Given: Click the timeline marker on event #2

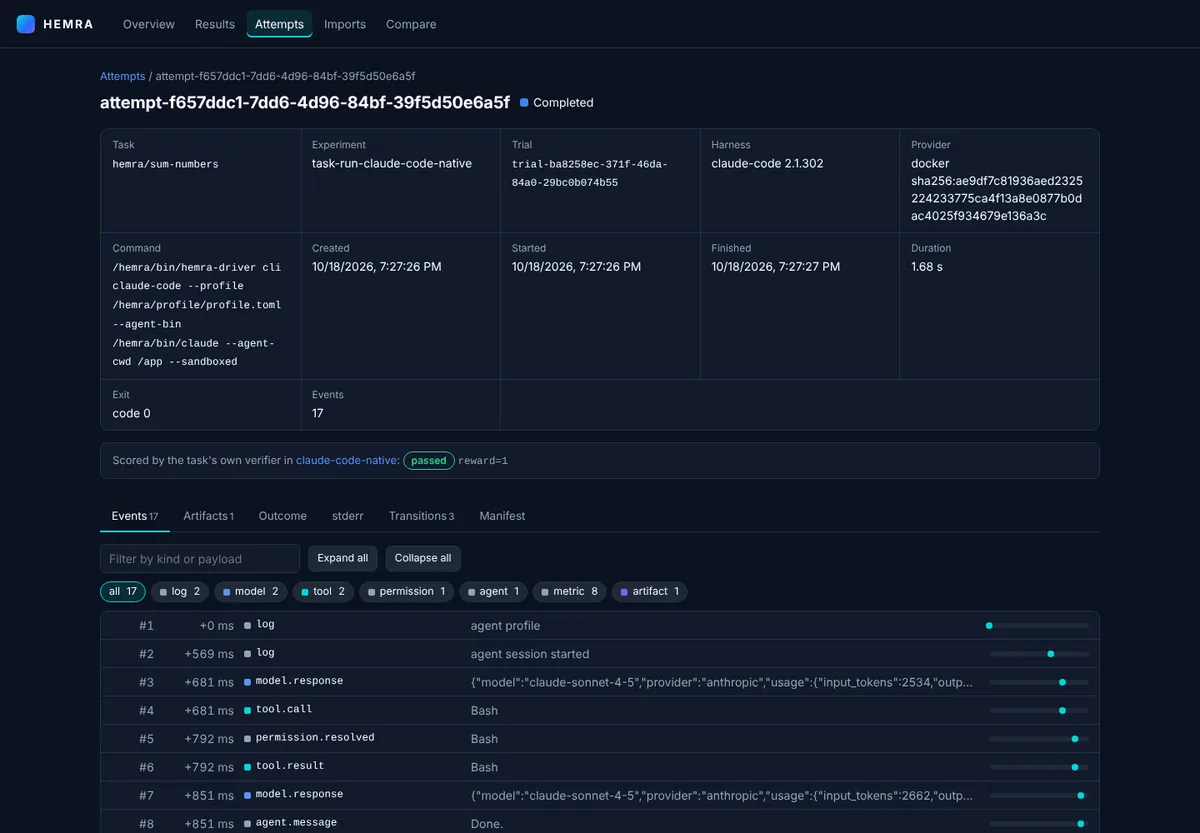Looking at the screenshot, I should click(x=1051, y=654).
